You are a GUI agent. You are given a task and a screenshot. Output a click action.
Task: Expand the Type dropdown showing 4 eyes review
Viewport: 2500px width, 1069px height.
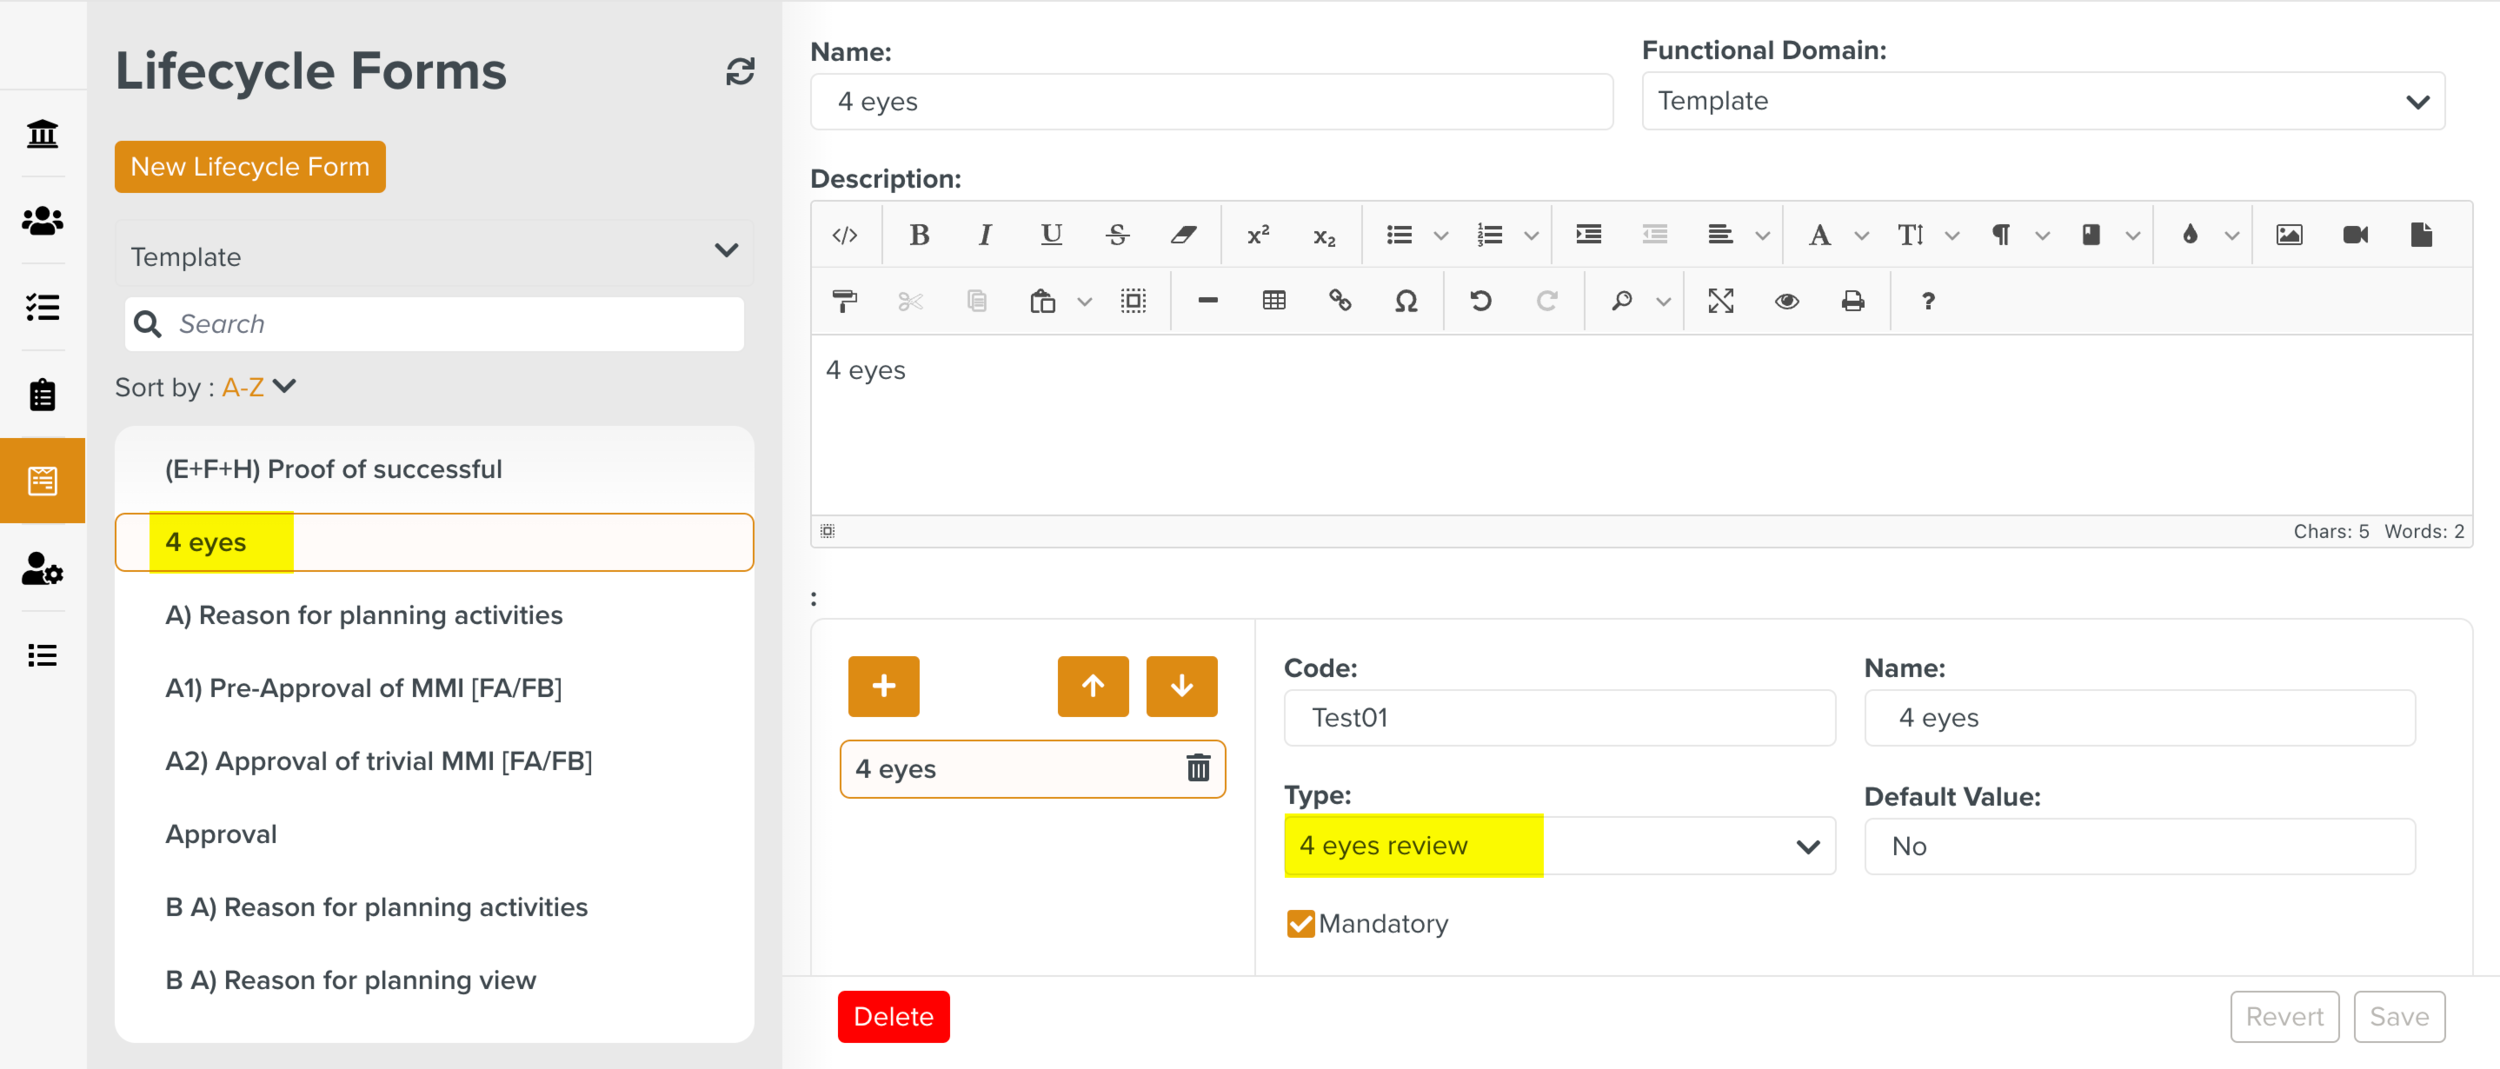pos(1558,846)
